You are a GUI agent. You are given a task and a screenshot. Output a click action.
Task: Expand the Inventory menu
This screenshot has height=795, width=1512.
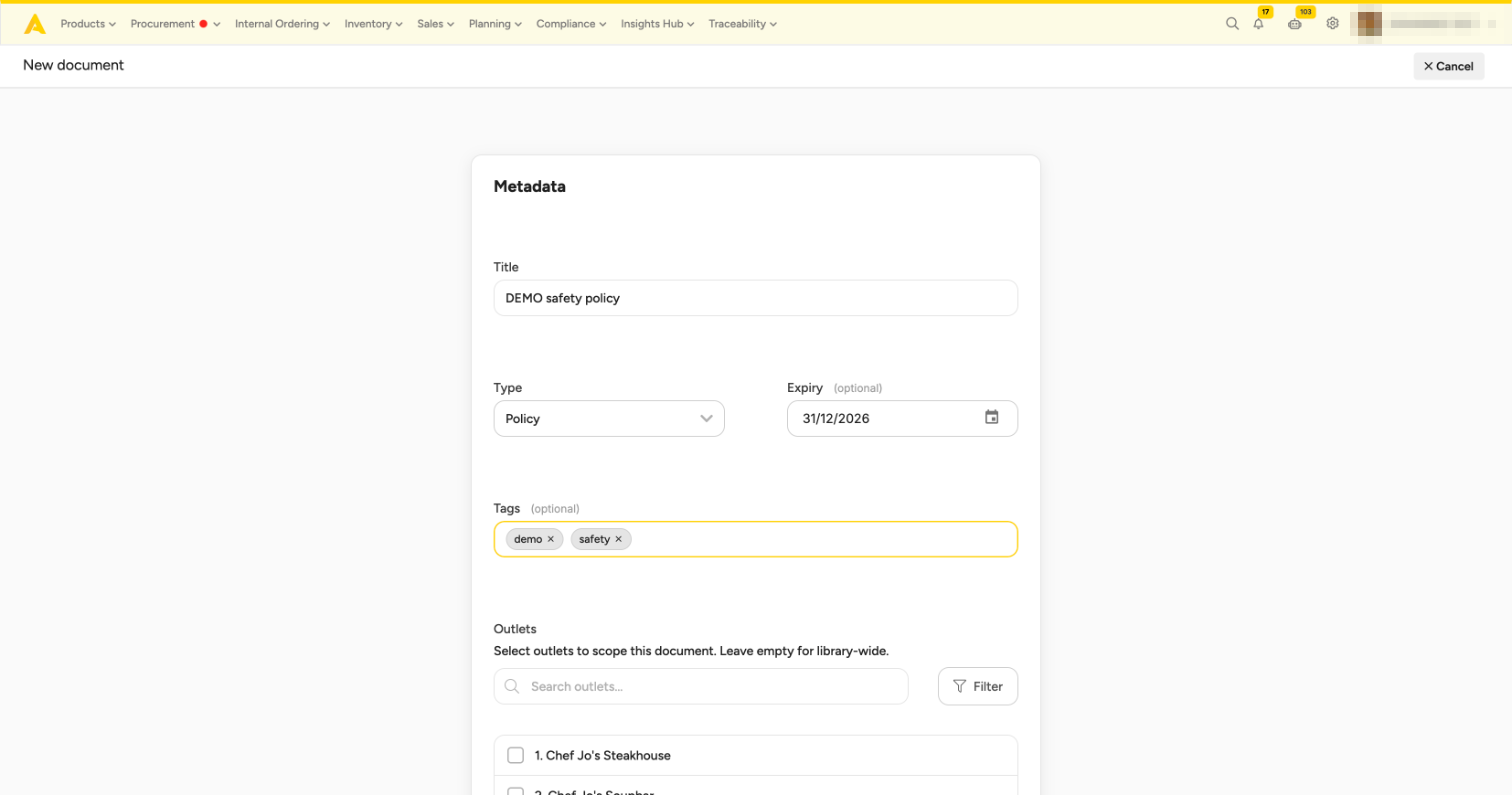click(374, 24)
